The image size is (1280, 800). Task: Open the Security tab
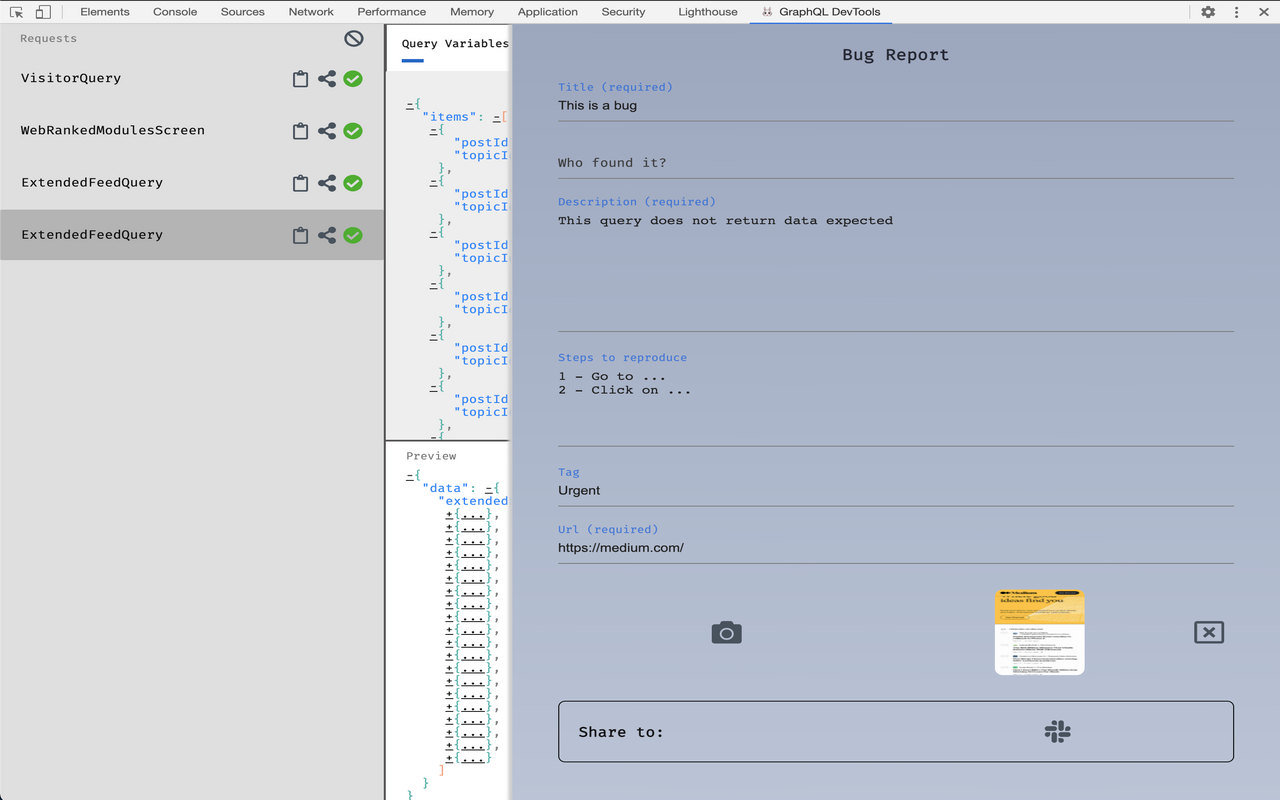click(624, 12)
